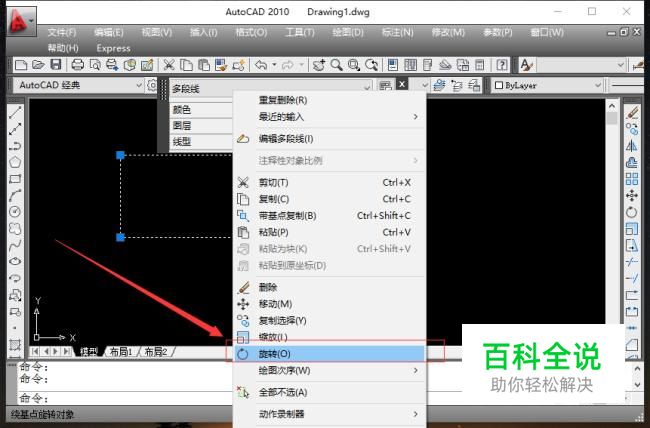Screen dimensions: 650x428
Task: Click the New drawing icon in toolbar
Action: [21, 65]
